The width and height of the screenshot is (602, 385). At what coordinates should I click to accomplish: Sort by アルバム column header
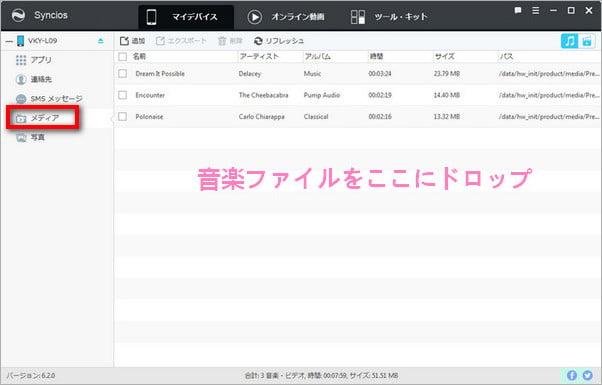tap(318, 56)
